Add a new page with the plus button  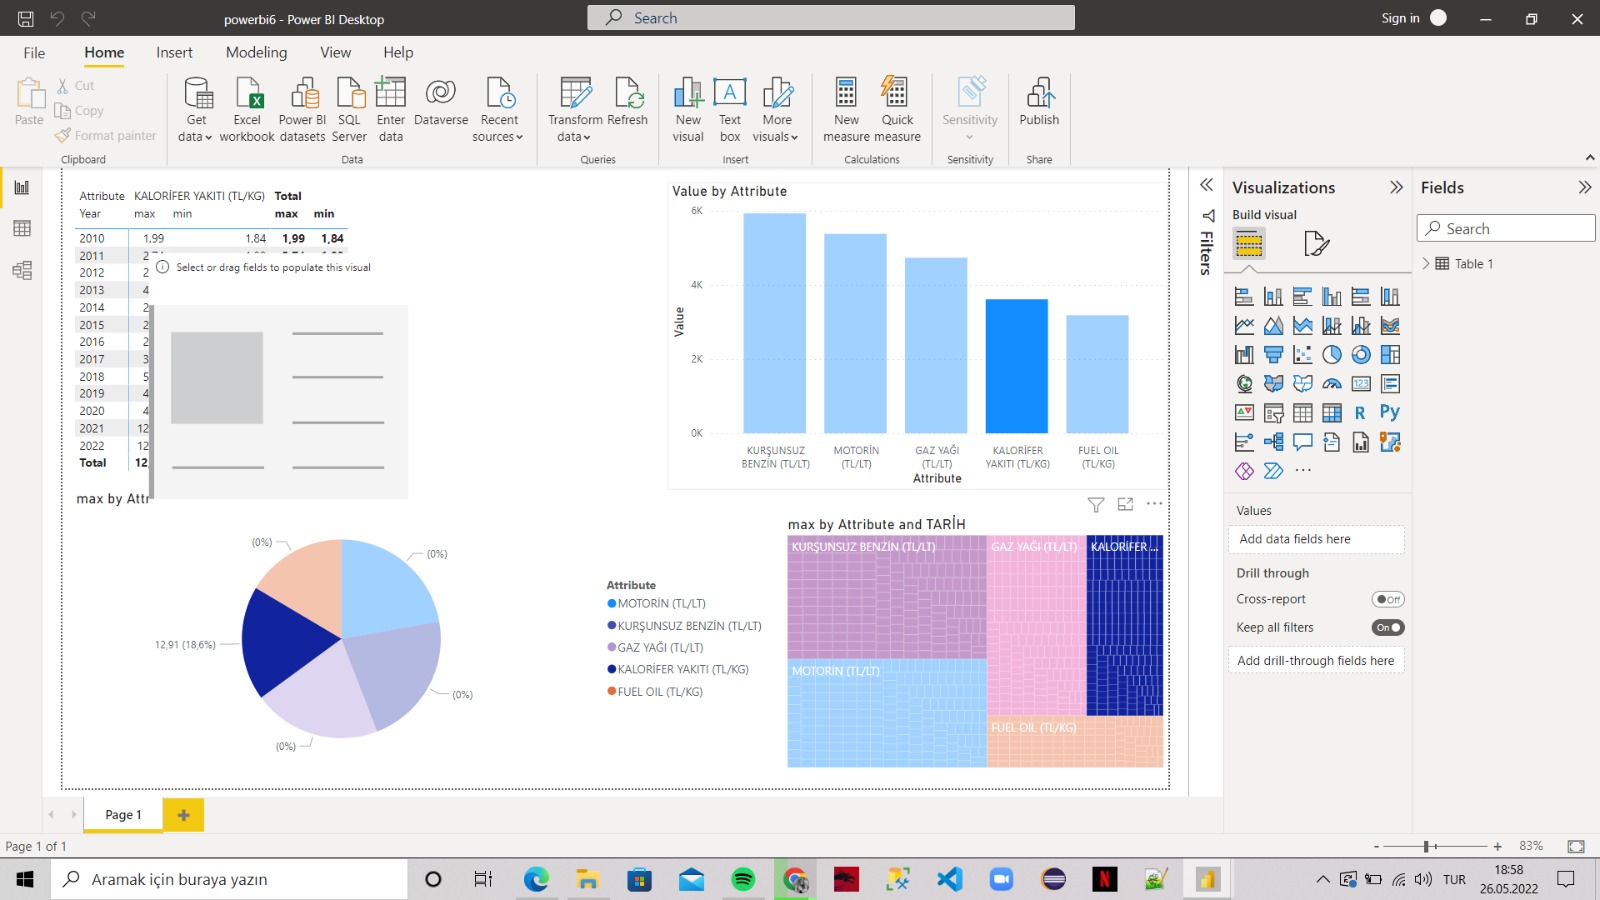click(x=182, y=815)
